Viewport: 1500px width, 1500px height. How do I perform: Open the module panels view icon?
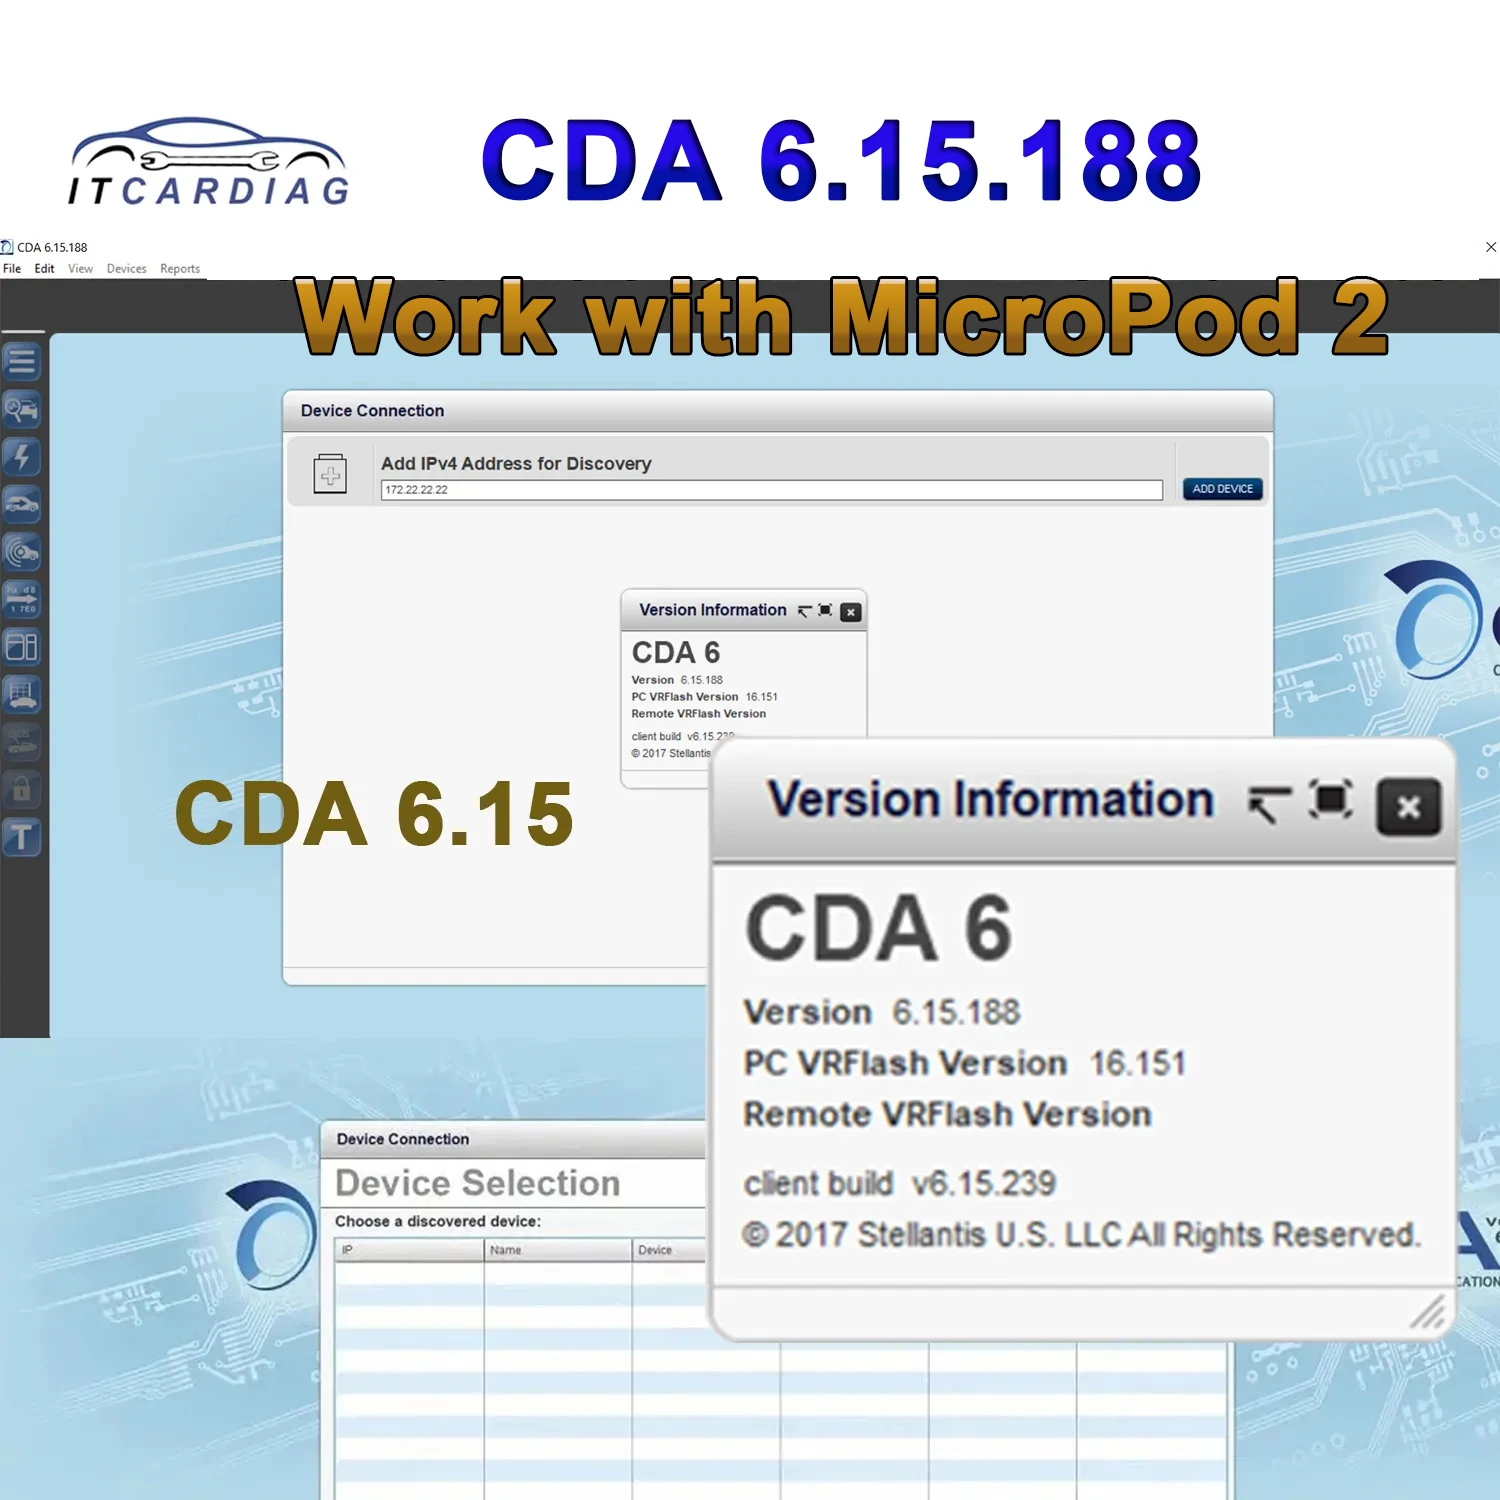(22, 647)
